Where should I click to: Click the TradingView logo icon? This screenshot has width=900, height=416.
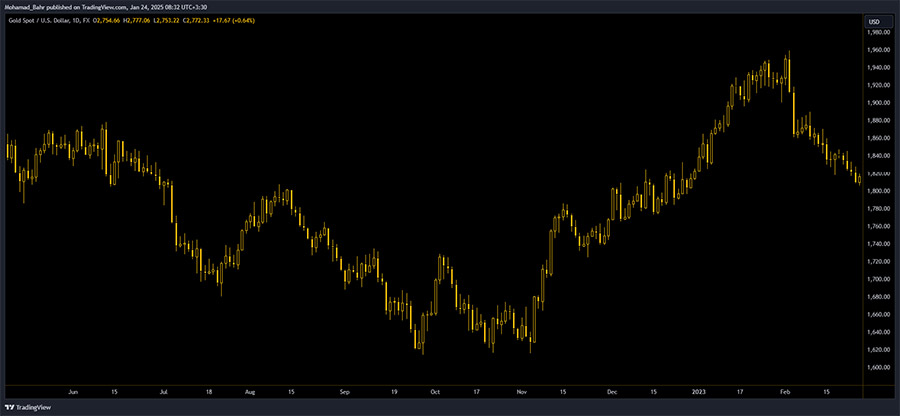click(x=10, y=408)
